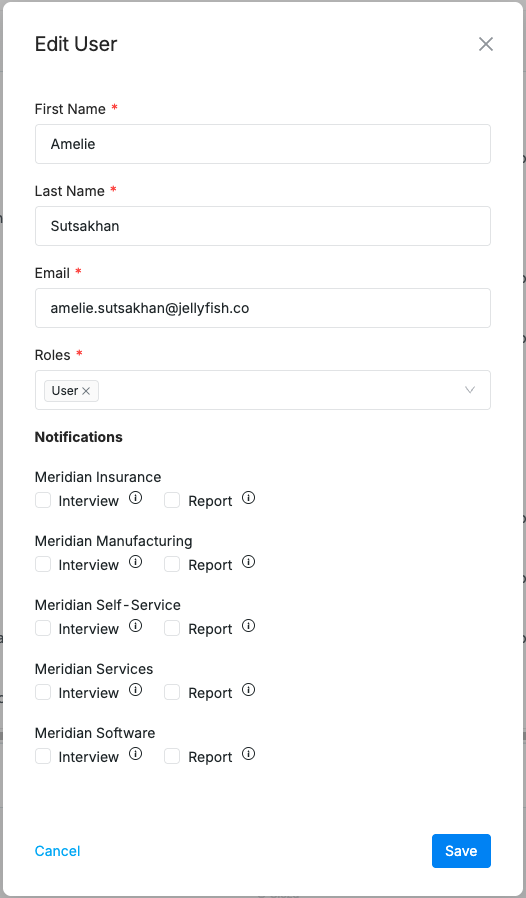Click info icon beside Meridian Insurance Report
The height and width of the screenshot is (898, 526).
[x=248, y=498]
